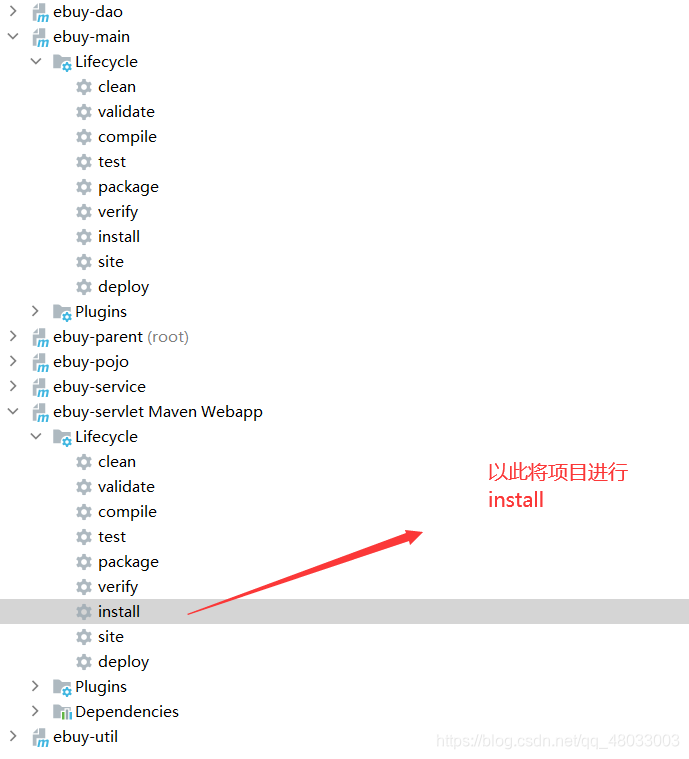Click the Dependencies library icon
This screenshot has height=759, width=689.
(62, 712)
